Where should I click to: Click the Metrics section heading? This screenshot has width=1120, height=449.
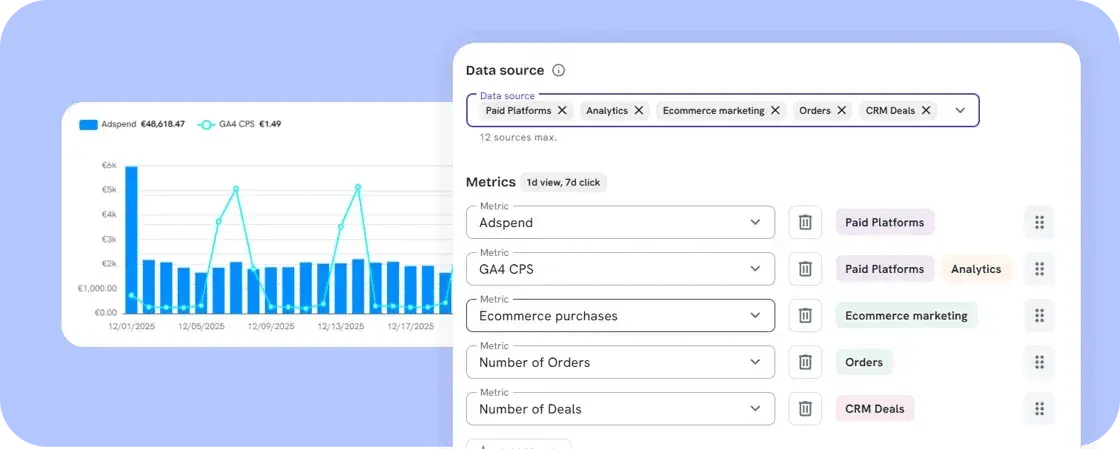(x=491, y=182)
